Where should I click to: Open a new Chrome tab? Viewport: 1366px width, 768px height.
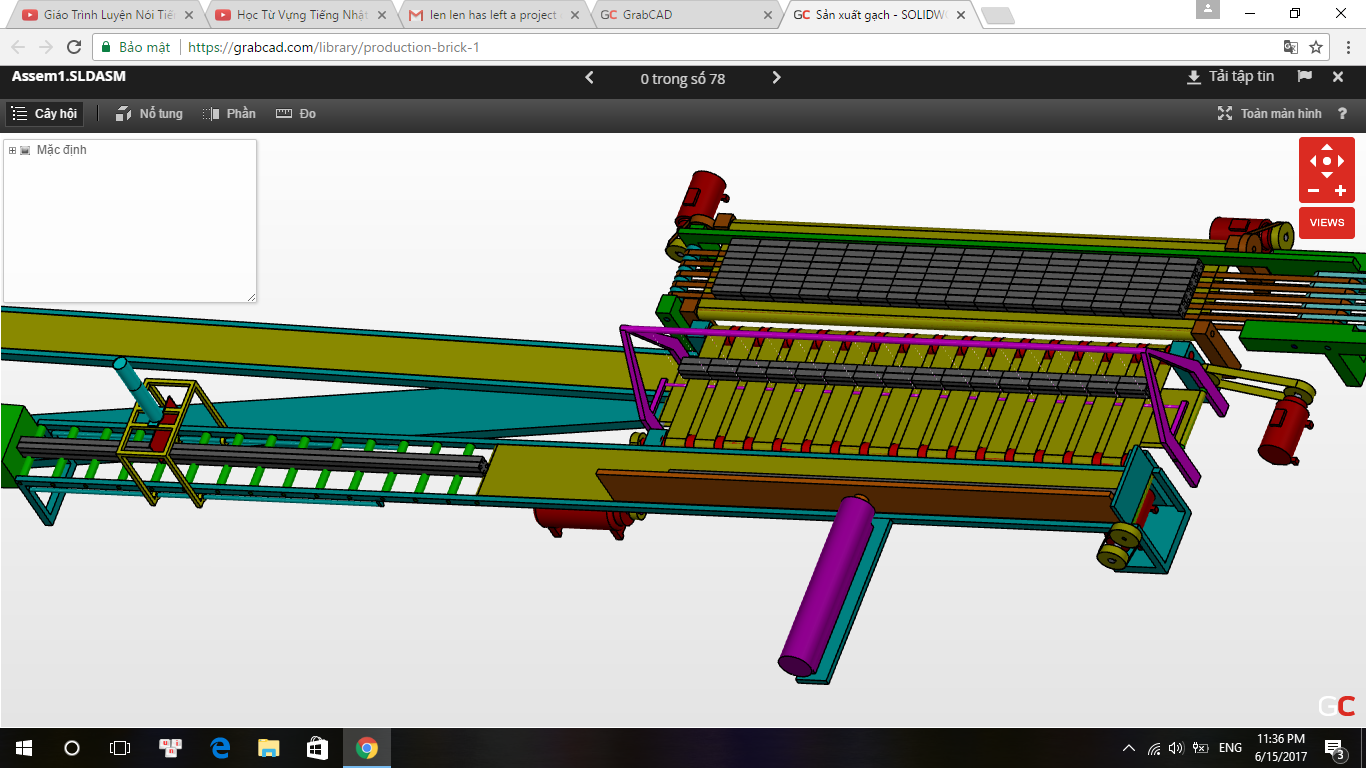point(997,15)
